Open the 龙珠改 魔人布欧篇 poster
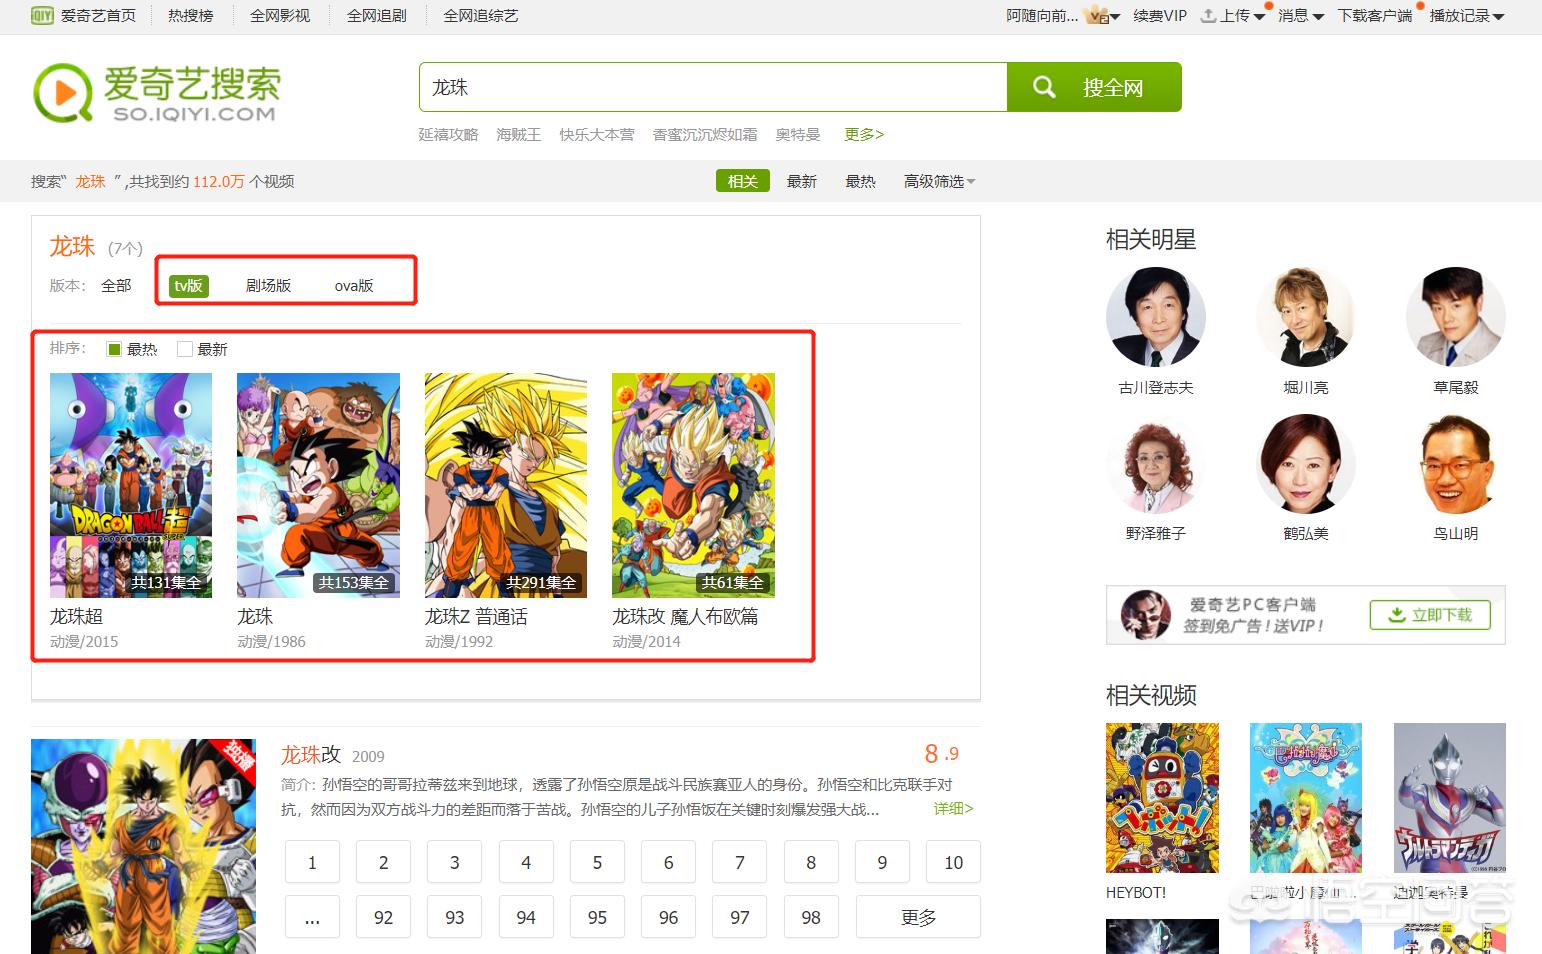Viewport: 1542px width, 954px height. tap(693, 485)
